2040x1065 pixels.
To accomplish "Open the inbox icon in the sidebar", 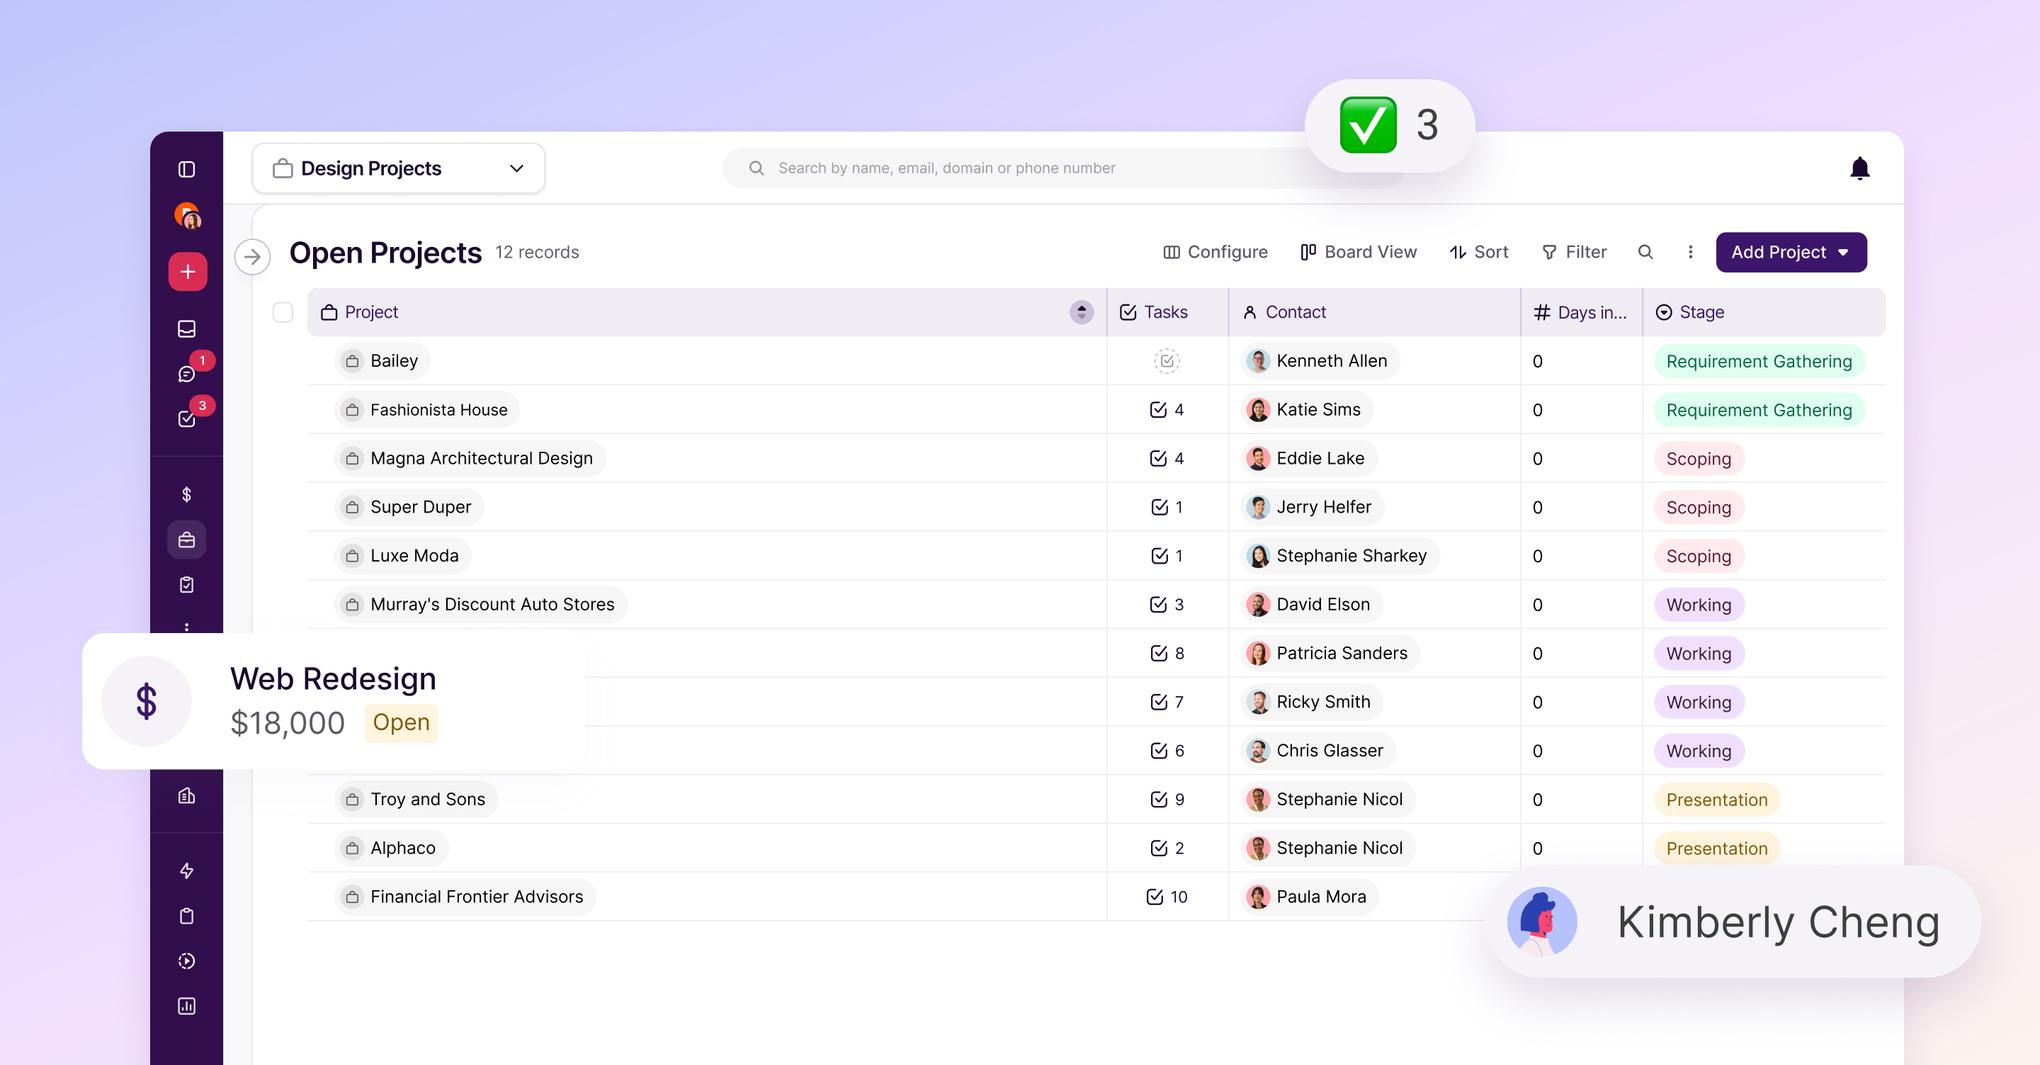I will (186, 328).
